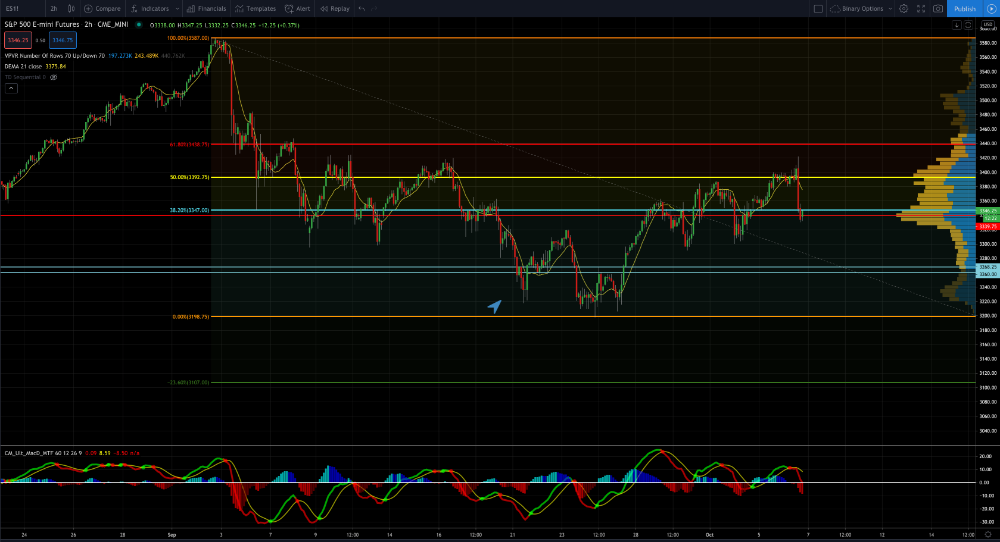Click the Oct date label on time axis

pos(709,535)
